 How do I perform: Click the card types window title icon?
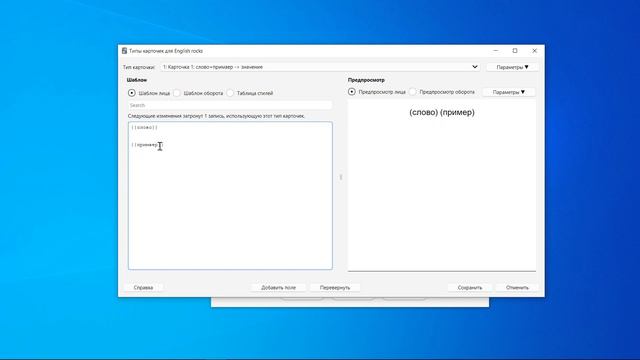point(124,51)
